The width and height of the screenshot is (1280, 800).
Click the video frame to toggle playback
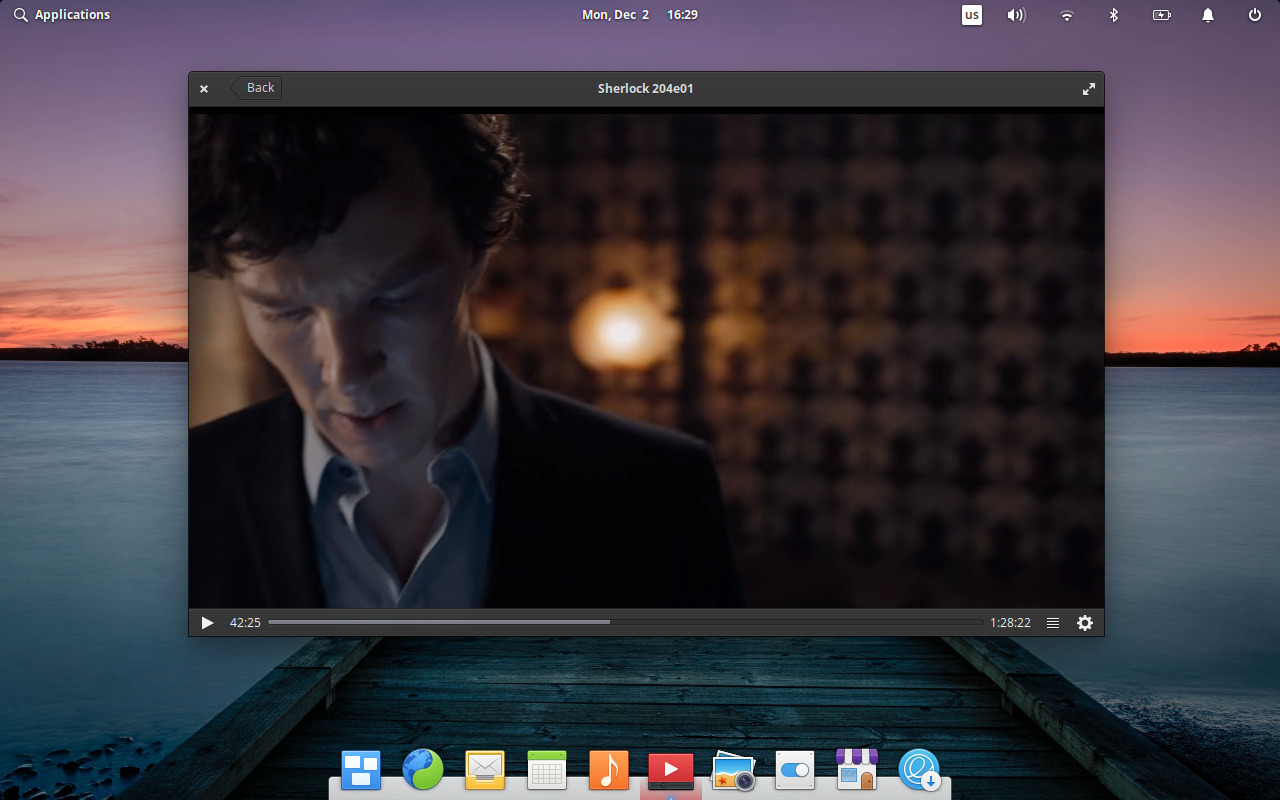point(646,360)
